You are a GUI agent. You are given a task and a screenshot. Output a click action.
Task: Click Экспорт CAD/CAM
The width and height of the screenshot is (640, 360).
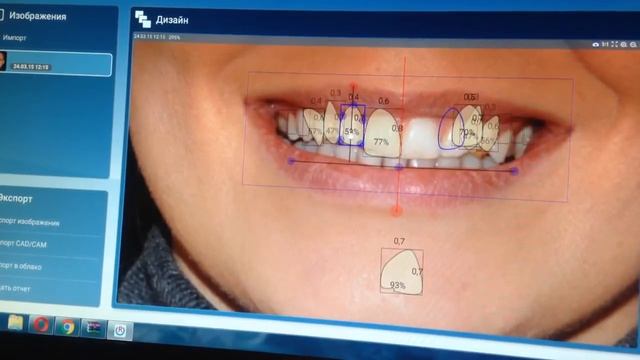(x=23, y=244)
